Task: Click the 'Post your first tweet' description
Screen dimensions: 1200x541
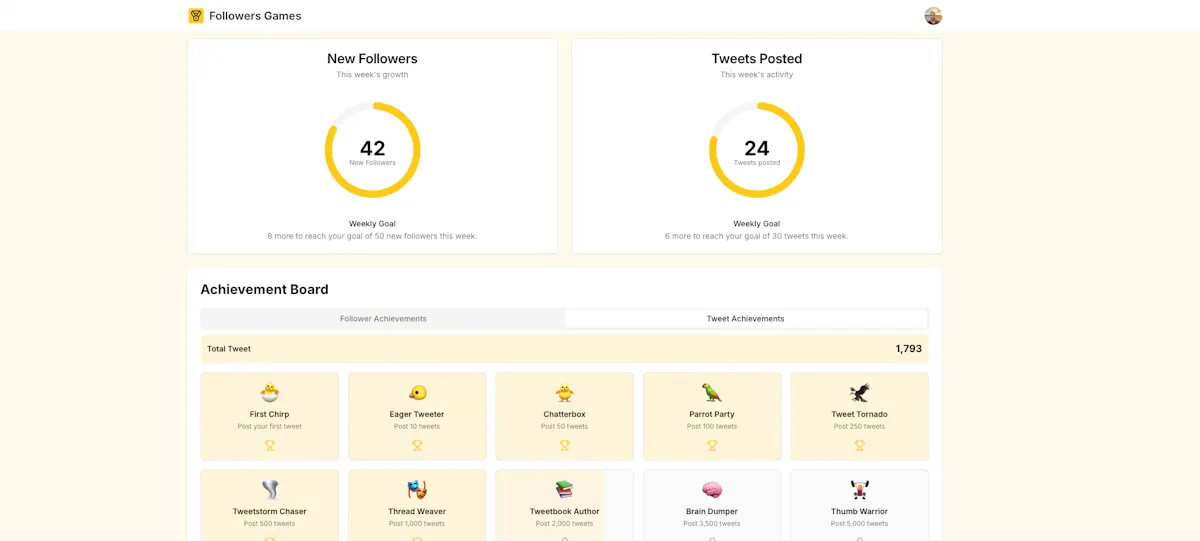Action: (270, 427)
